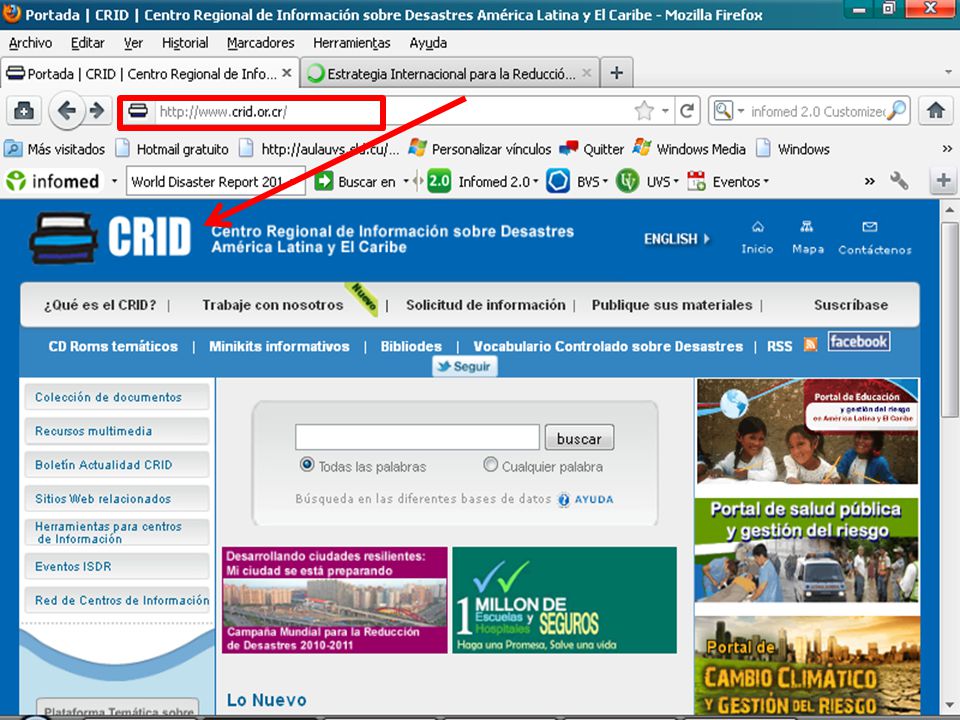This screenshot has height=720, width=960.
Task: Open the browser Home button
Action: coord(935,111)
